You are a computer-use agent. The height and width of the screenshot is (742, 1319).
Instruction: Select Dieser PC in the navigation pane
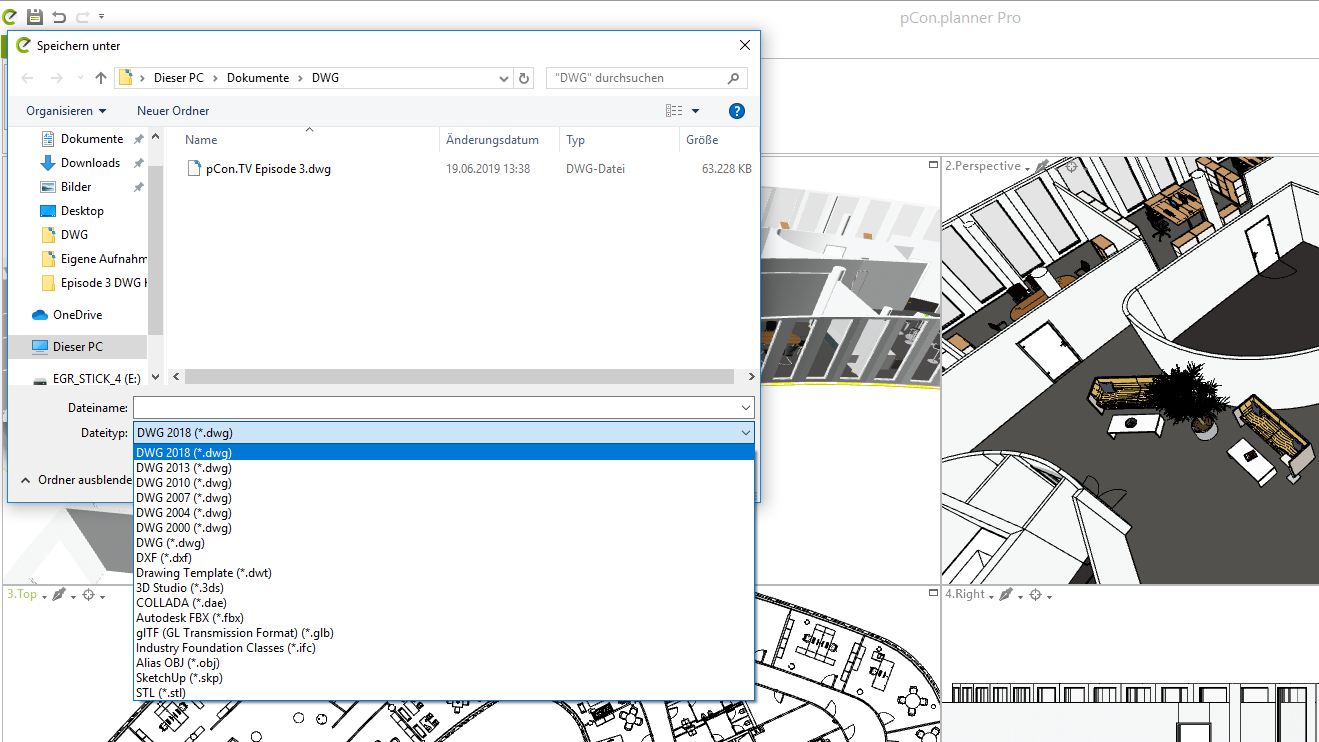[x=77, y=347]
